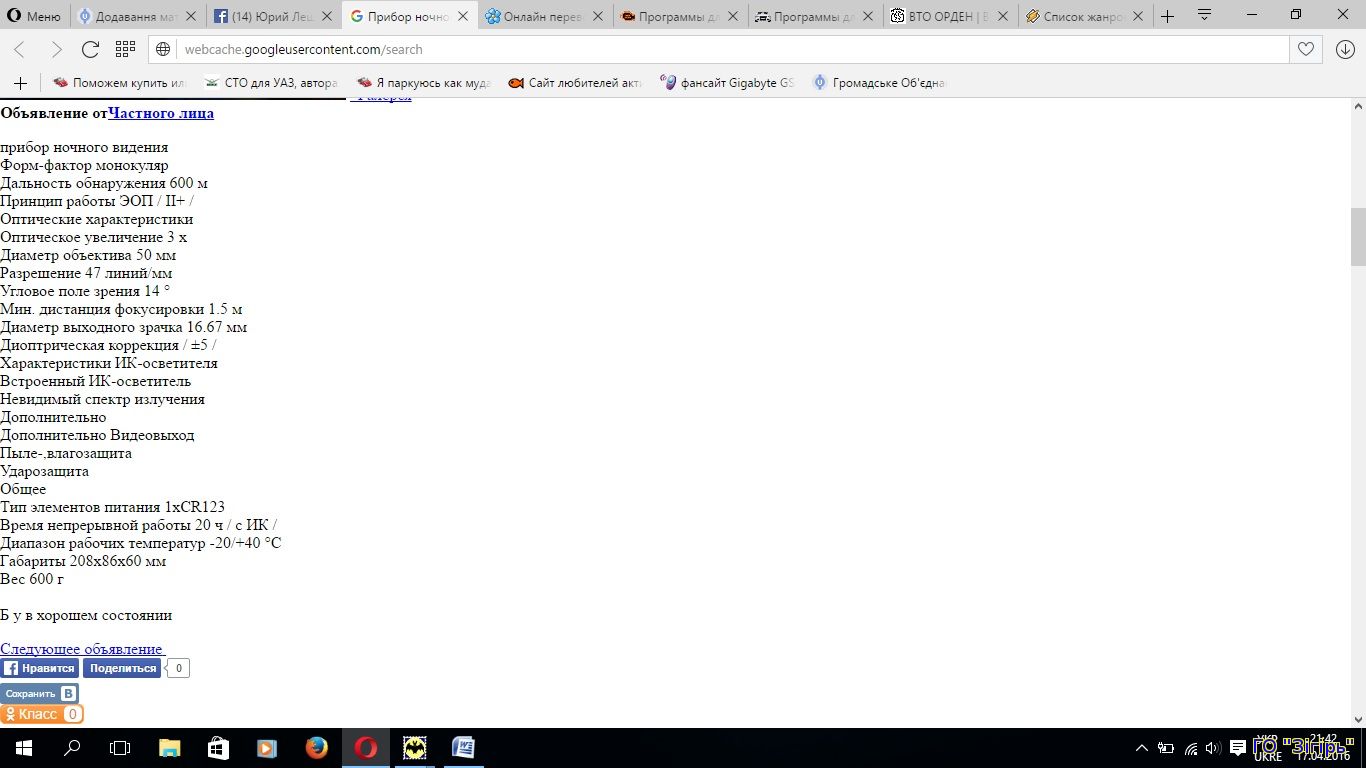Open the Opera Меню button
Viewport: 1366px width, 768px height.
(x=35, y=16)
